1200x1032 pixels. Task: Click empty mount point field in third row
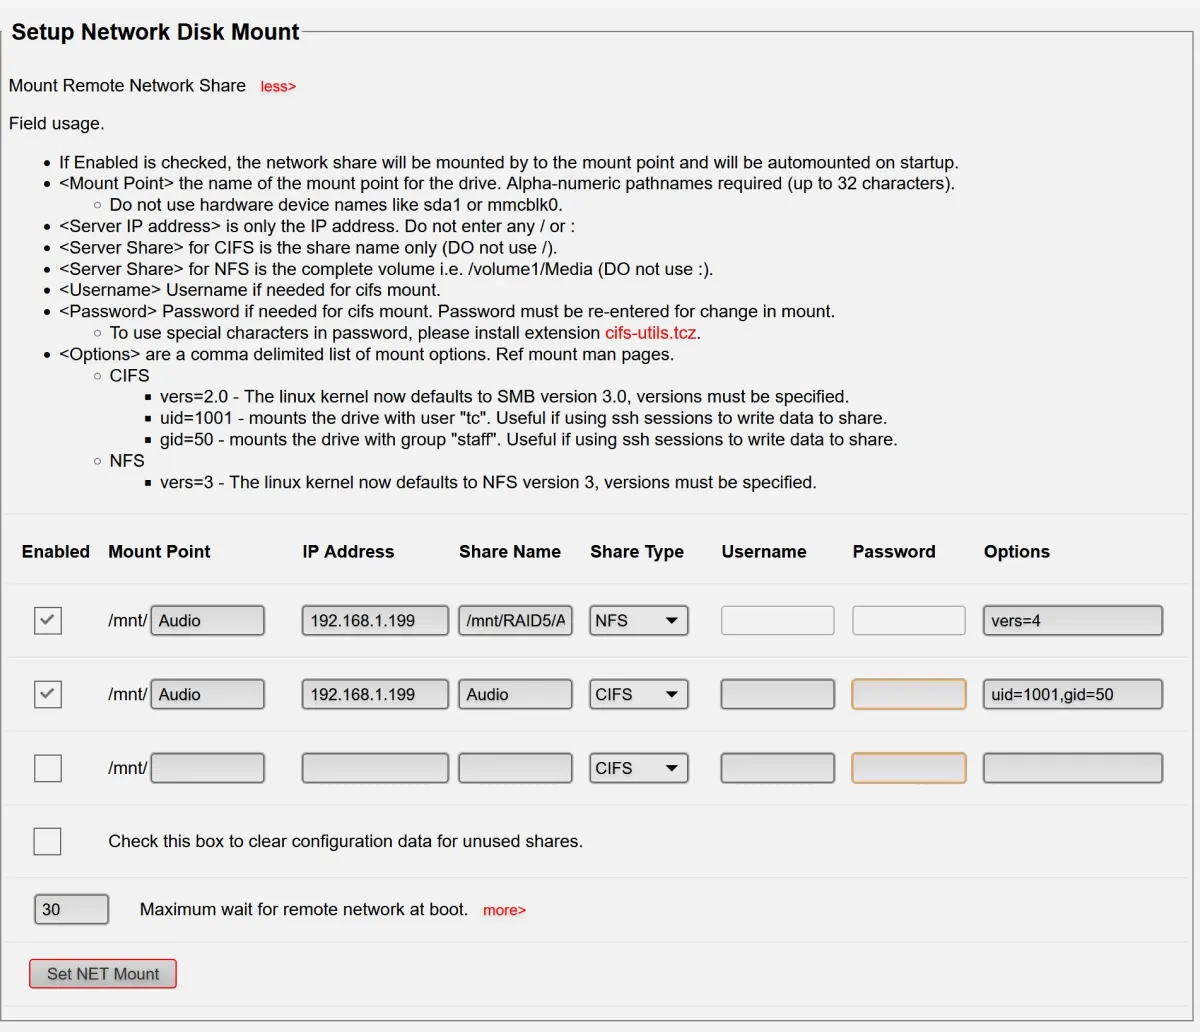point(208,768)
